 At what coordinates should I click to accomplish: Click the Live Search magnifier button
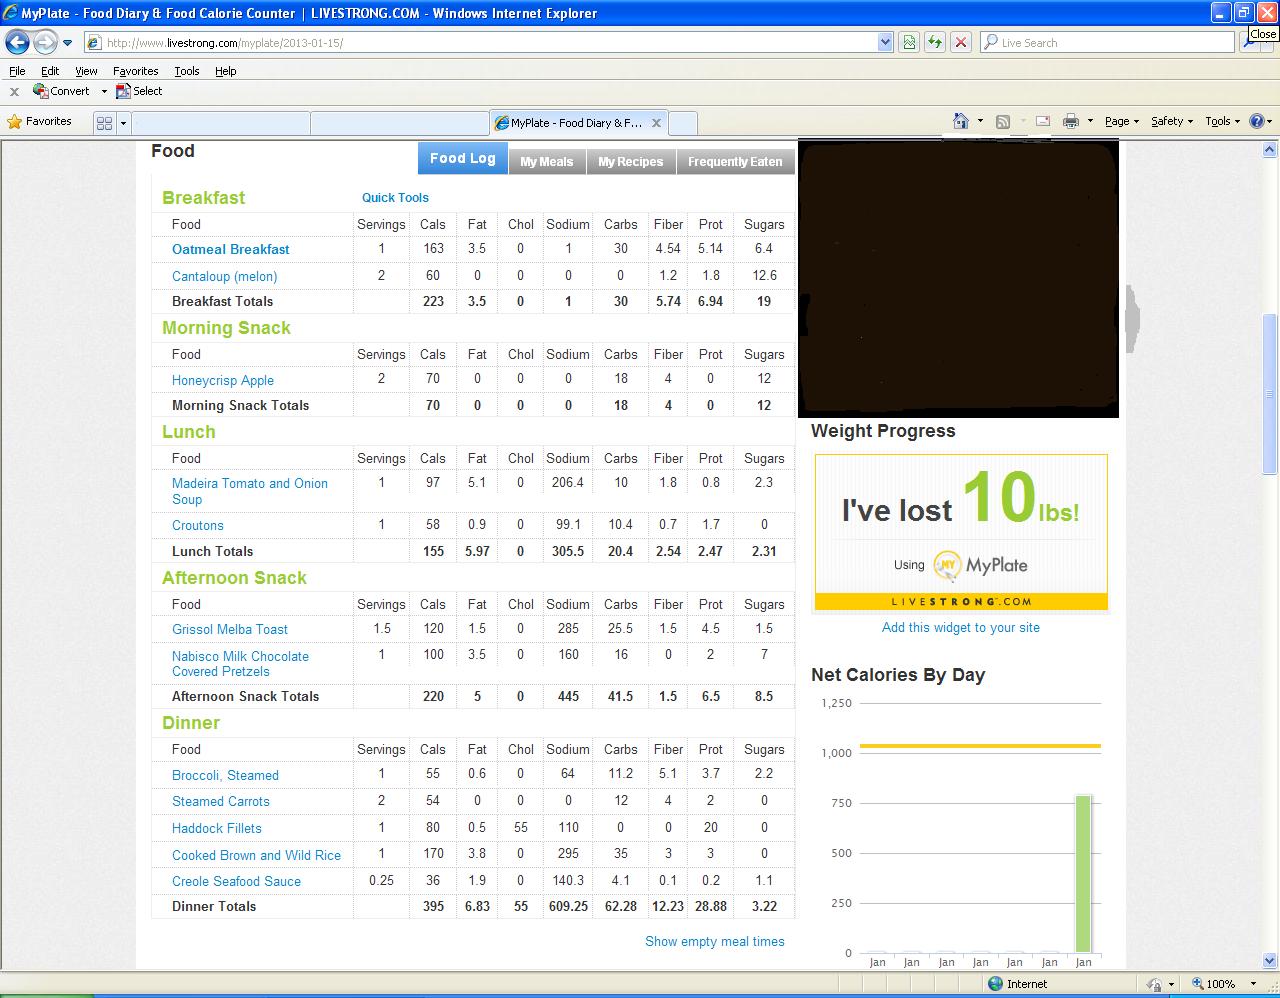point(1250,43)
